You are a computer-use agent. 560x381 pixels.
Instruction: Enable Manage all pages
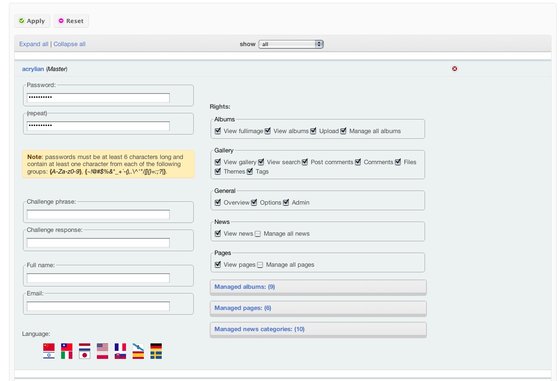pyautogui.click(x=260, y=265)
